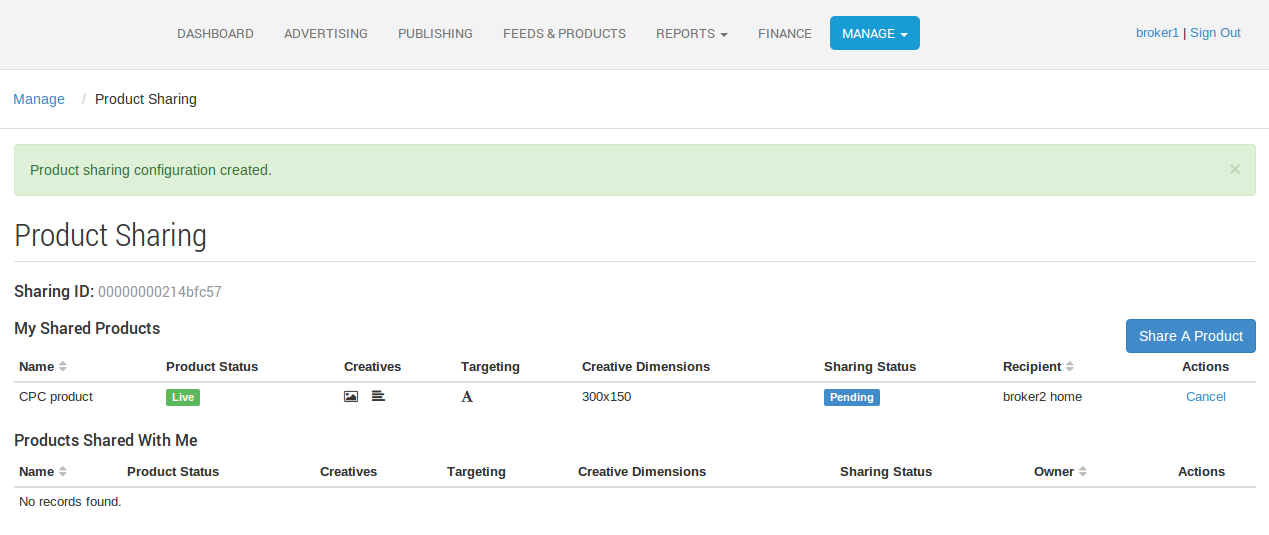
Task: Dismiss the success alert with the X
Action: 1235,169
